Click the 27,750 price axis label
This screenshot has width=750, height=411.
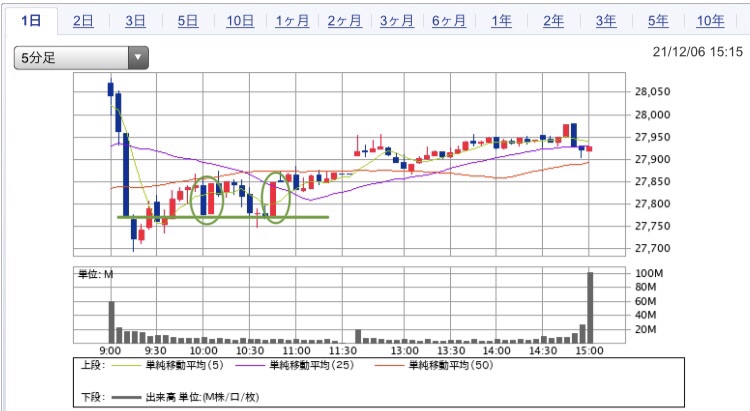pos(652,226)
